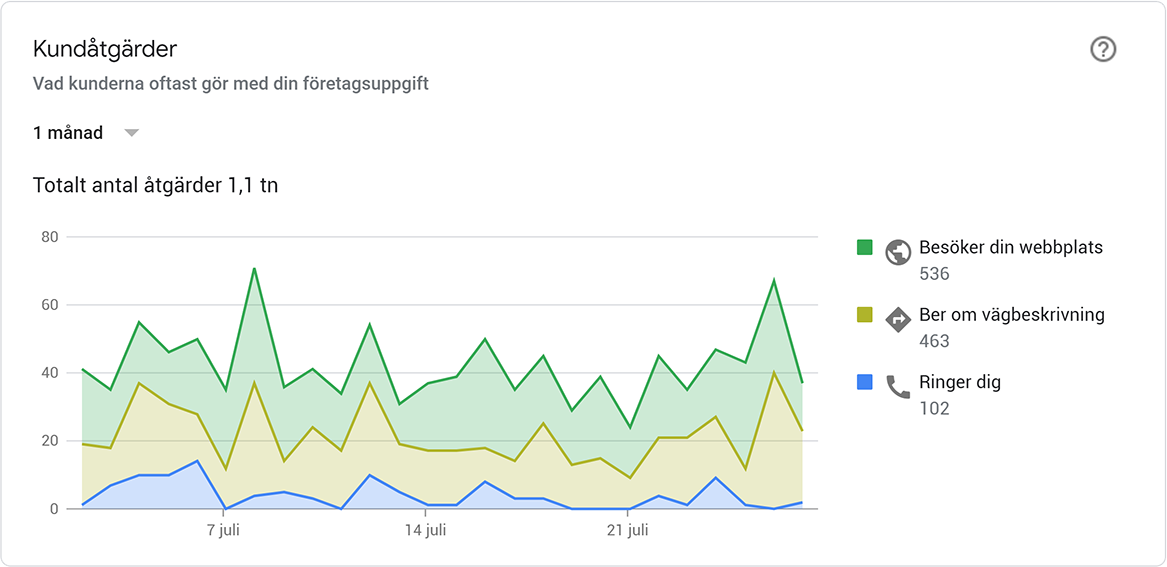Click the directions diamond arrow icon

tap(898, 320)
